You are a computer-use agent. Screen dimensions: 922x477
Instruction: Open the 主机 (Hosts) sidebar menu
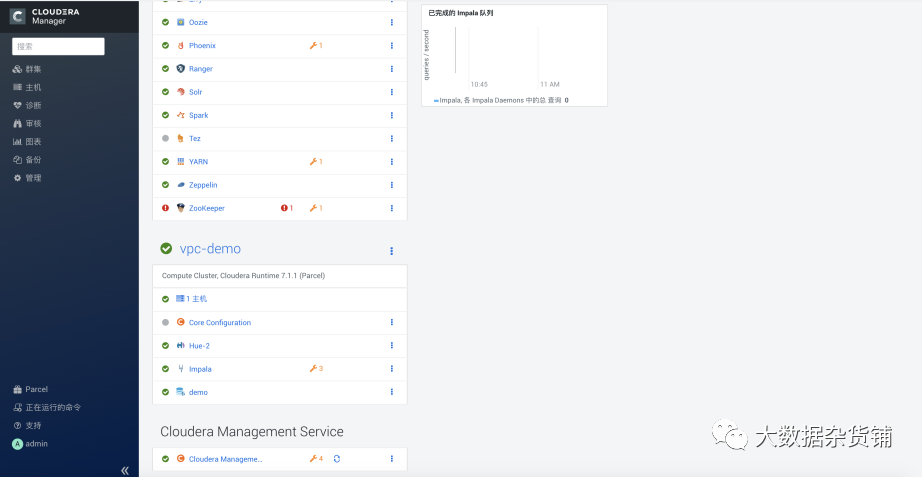[27, 87]
